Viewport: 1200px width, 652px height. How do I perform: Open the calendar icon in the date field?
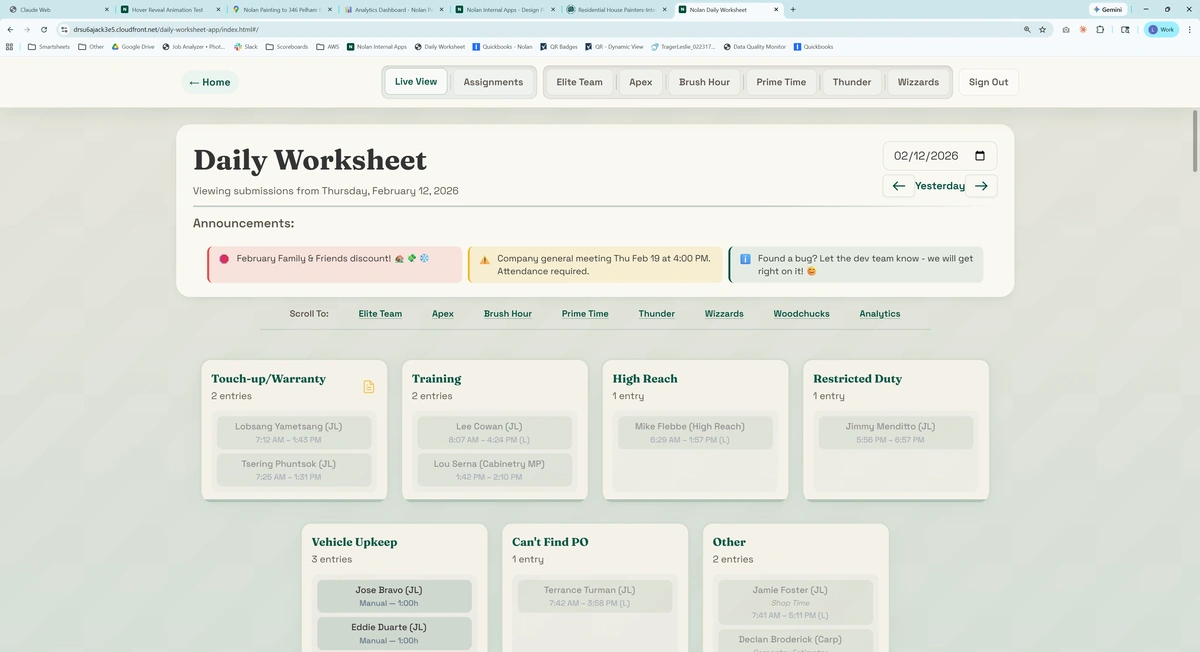click(x=978, y=155)
